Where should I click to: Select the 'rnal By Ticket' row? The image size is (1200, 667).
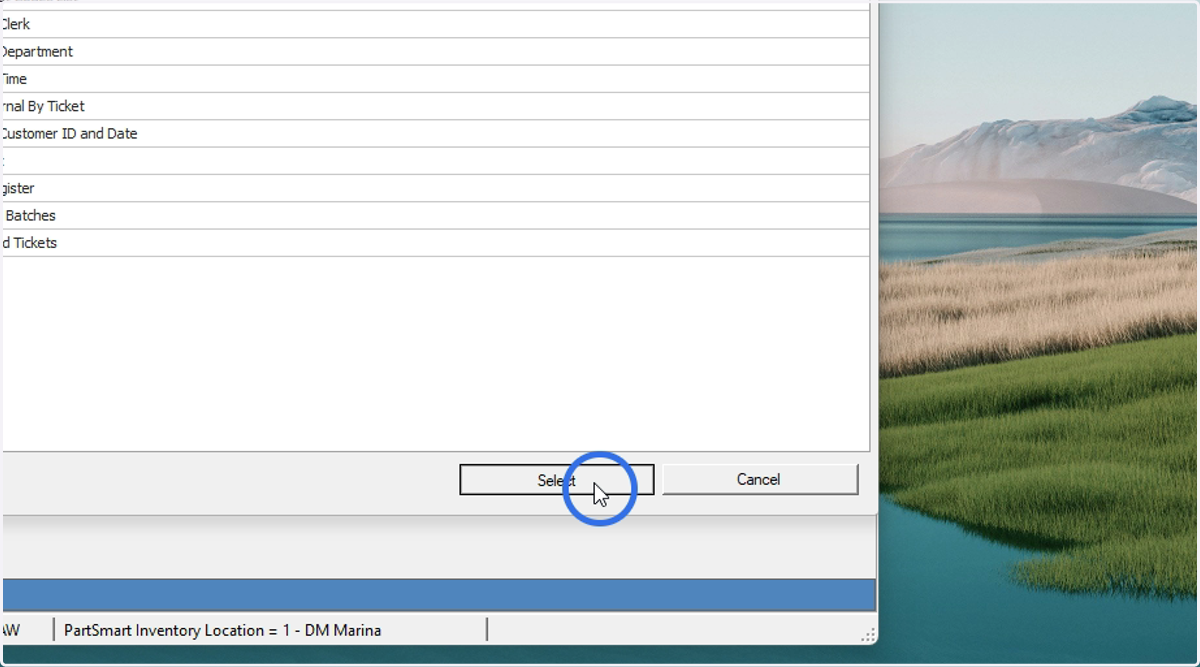435,106
